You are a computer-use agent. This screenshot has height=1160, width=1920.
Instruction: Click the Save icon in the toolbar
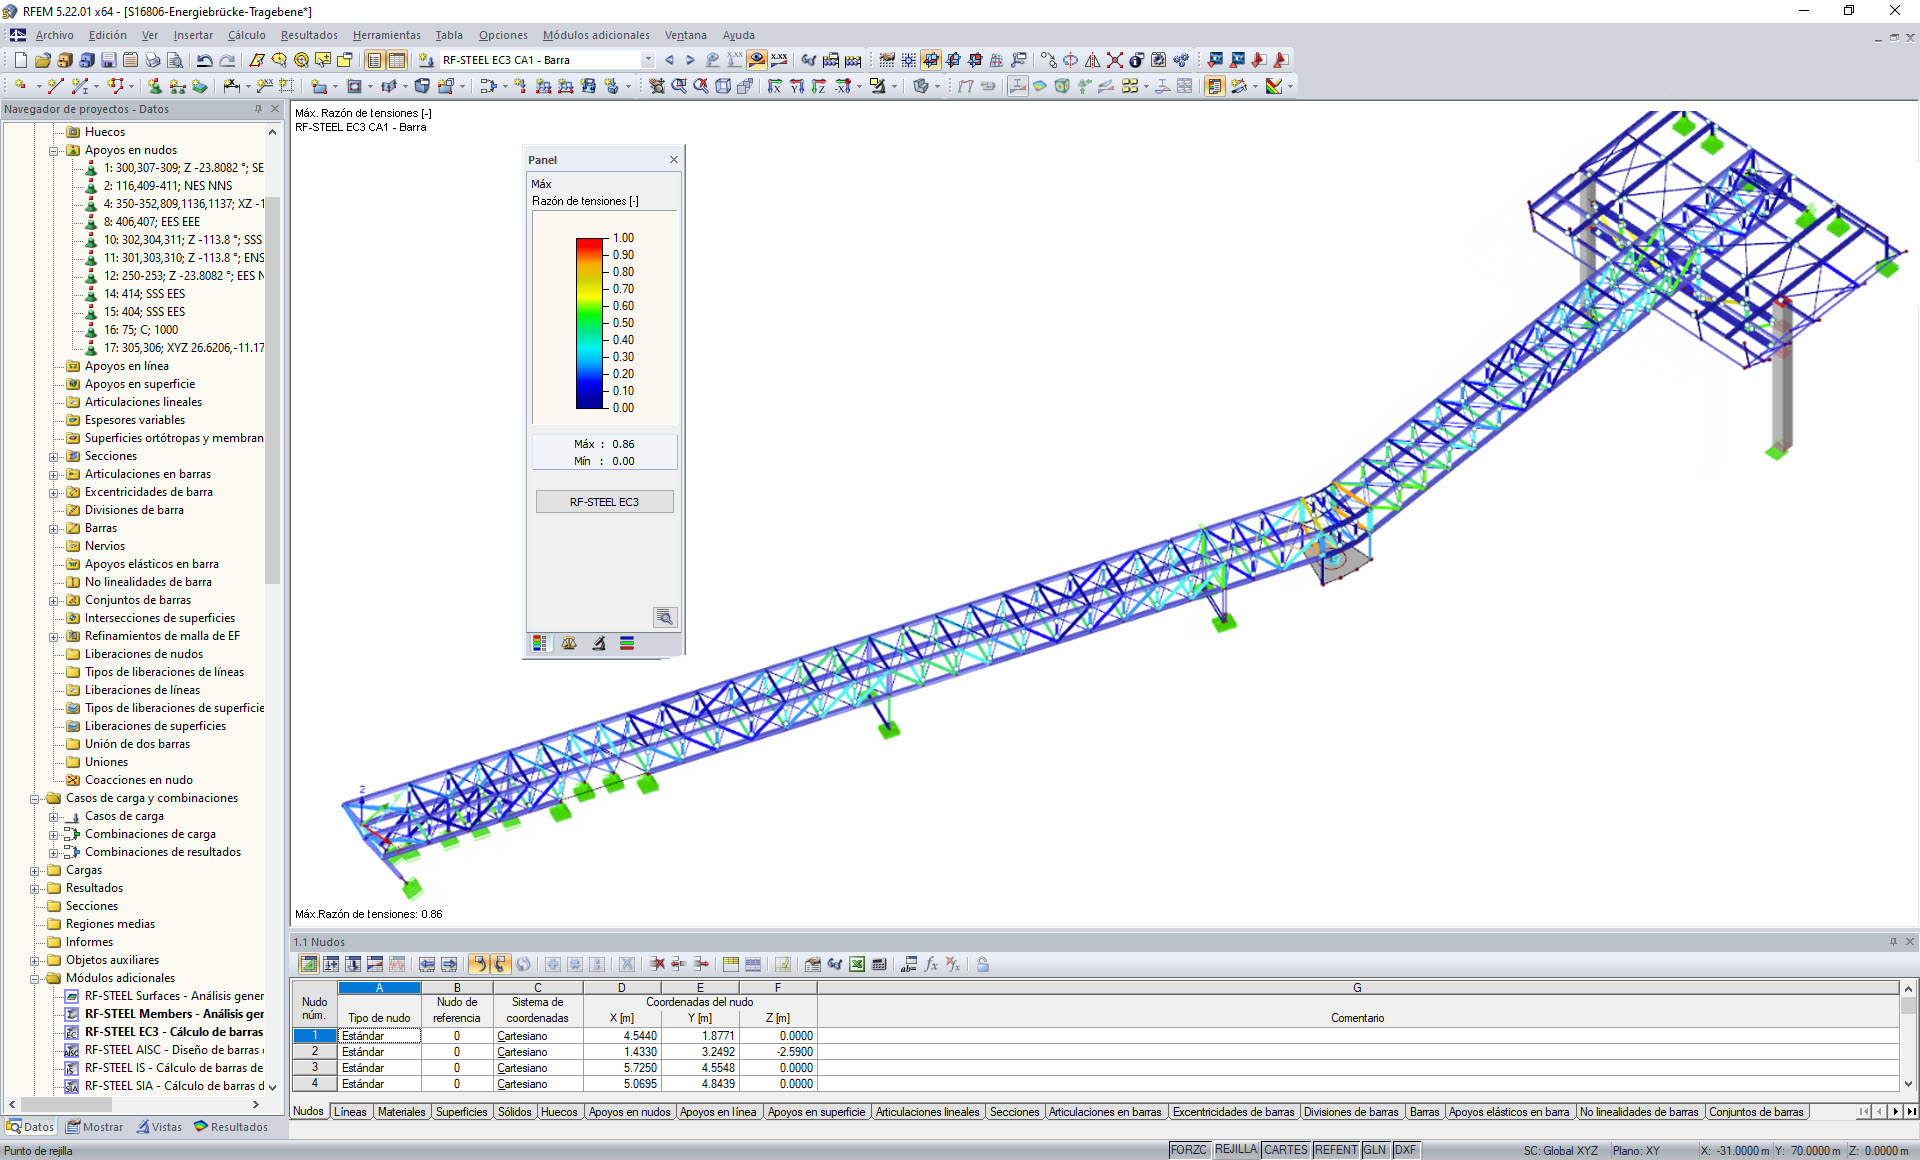[109, 59]
